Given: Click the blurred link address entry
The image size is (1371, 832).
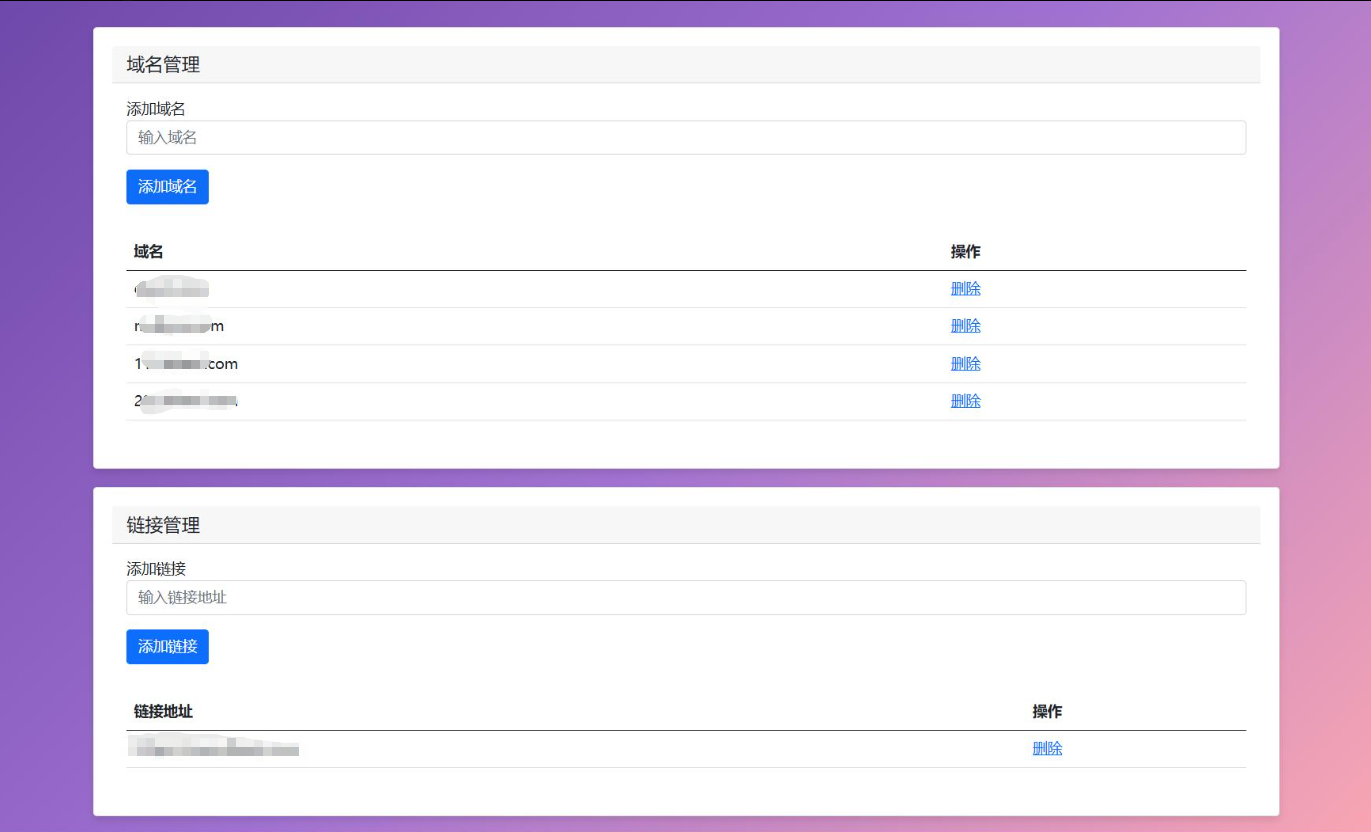Looking at the screenshot, I should pyautogui.click(x=215, y=749).
